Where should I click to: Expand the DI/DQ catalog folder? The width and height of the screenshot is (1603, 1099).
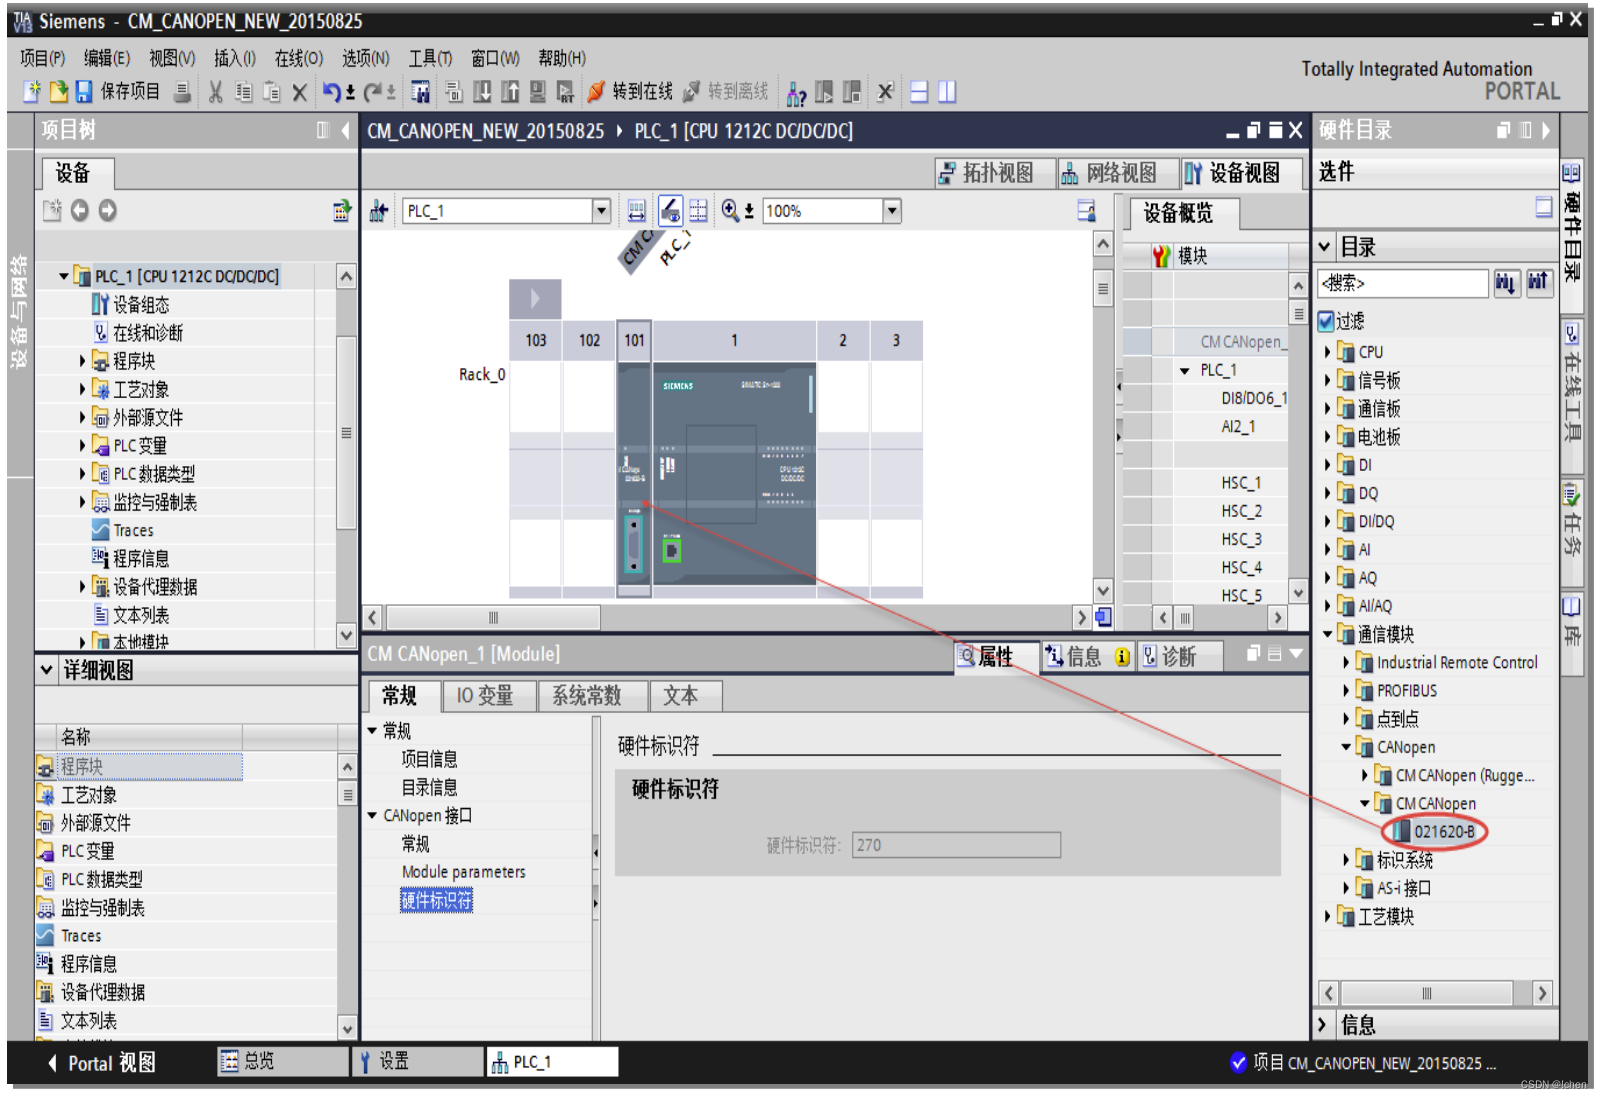tap(1328, 521)
